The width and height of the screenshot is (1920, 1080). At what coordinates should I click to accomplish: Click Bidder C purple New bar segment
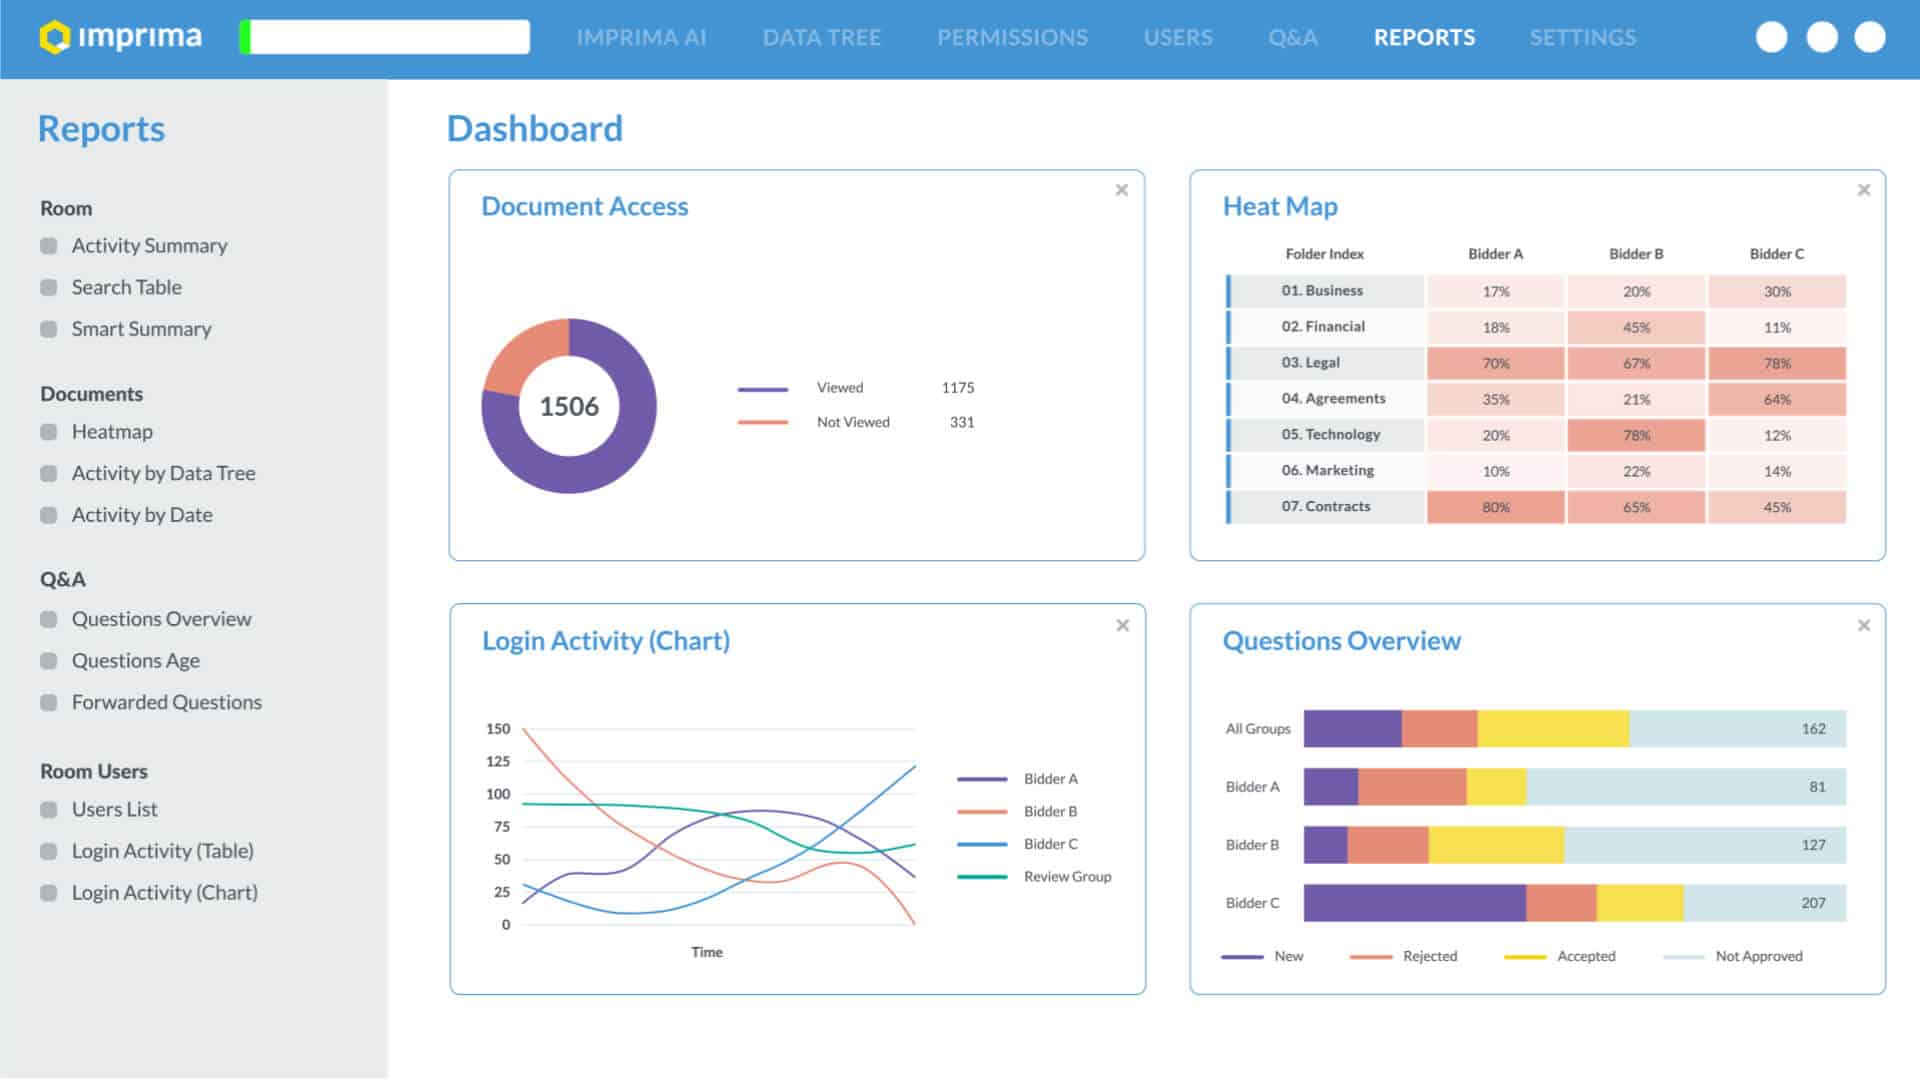[1414, 903]
